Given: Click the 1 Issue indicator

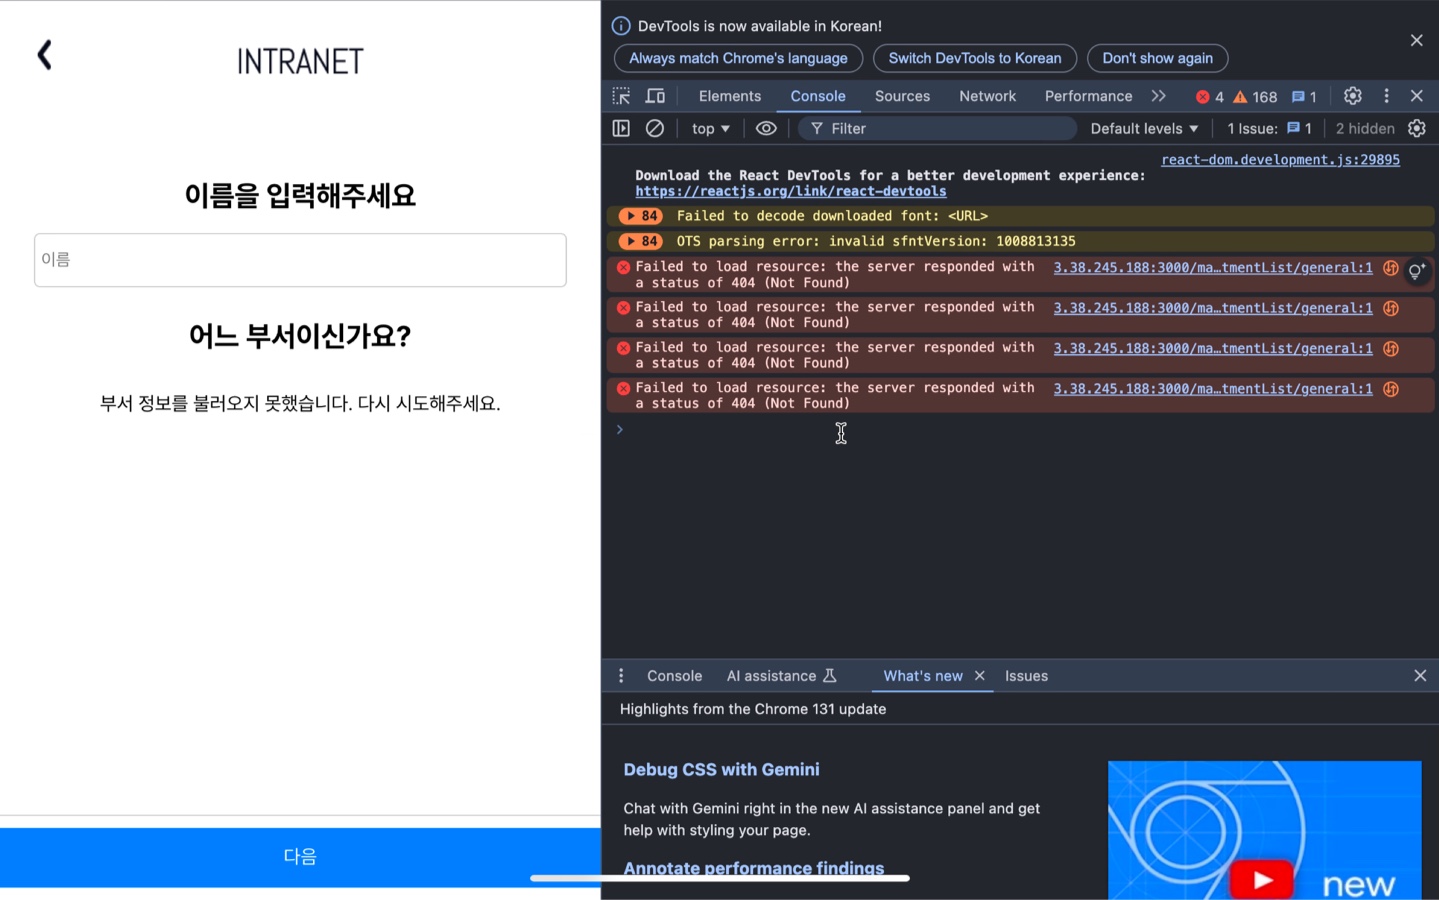Looking at the screenshot, I should pos(1269,128).
